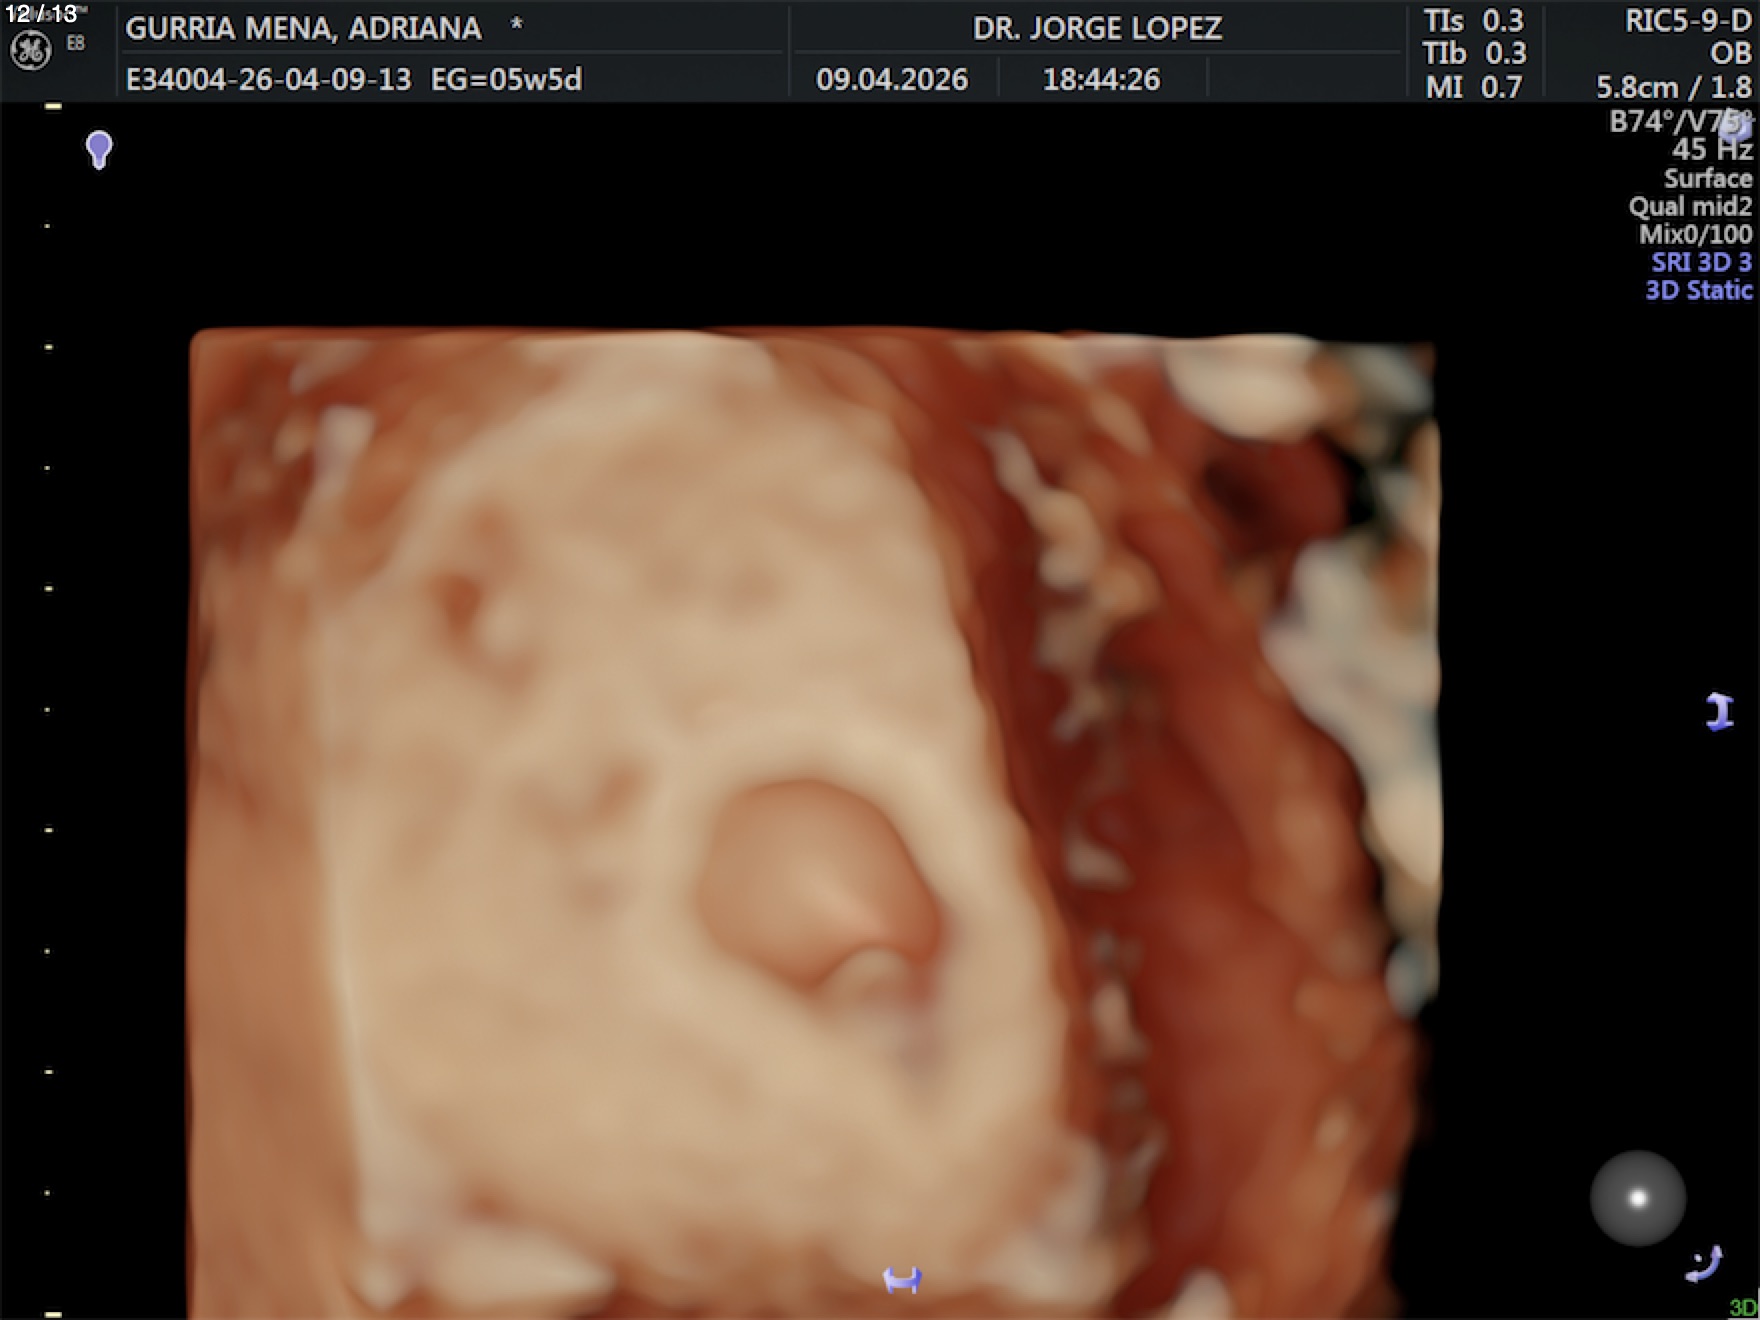Click the Qual mid2 quality setting

point(1690,207)
